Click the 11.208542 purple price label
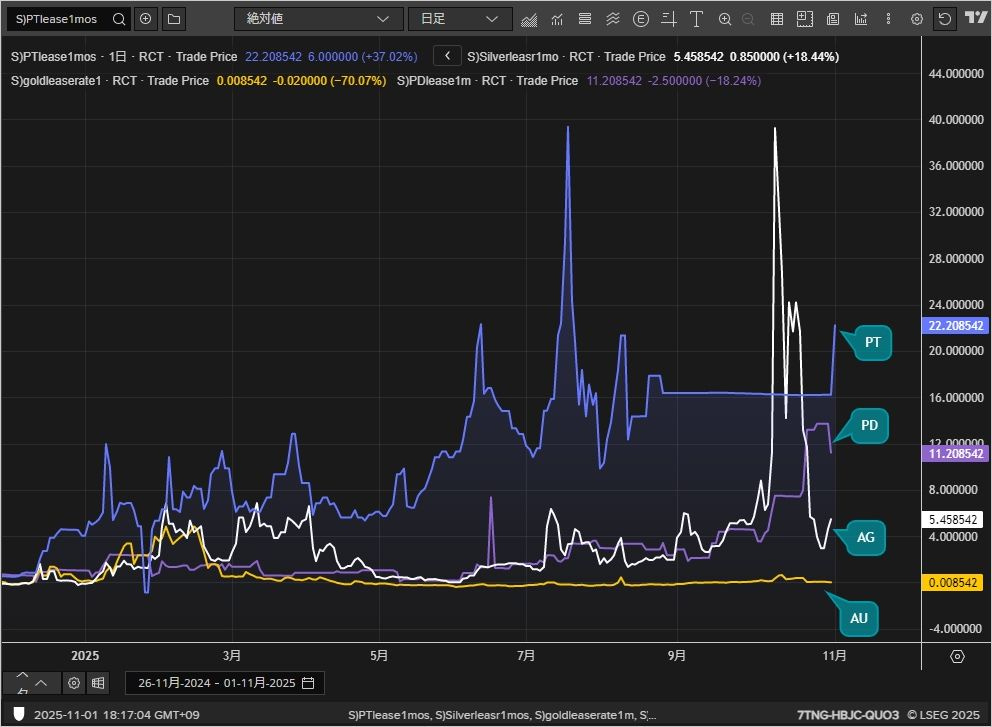 pyautogui.click(x=955, y=454)
